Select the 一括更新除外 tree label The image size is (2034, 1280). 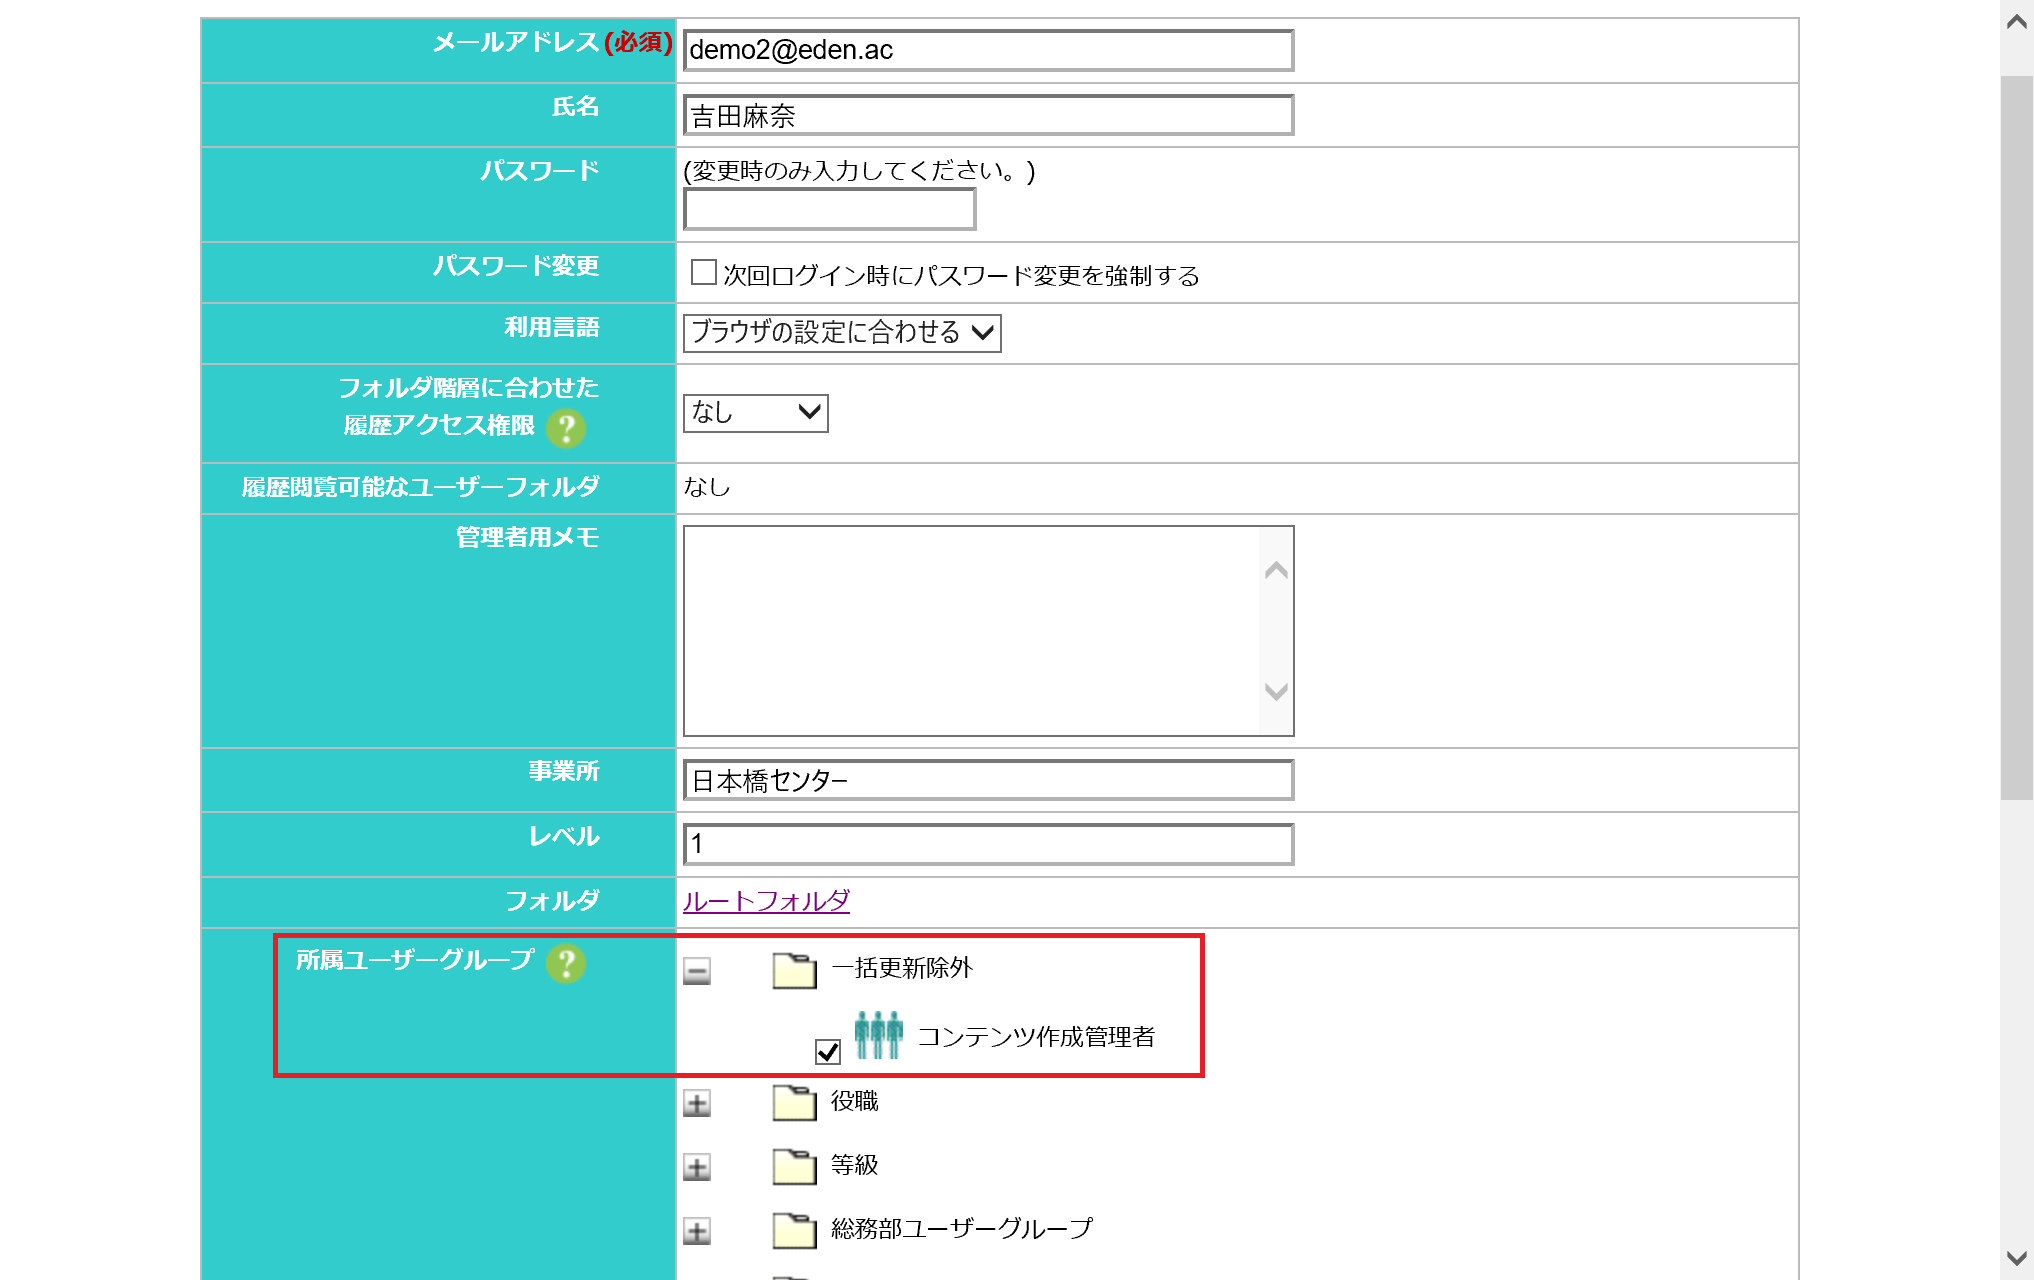pos(902,968)
